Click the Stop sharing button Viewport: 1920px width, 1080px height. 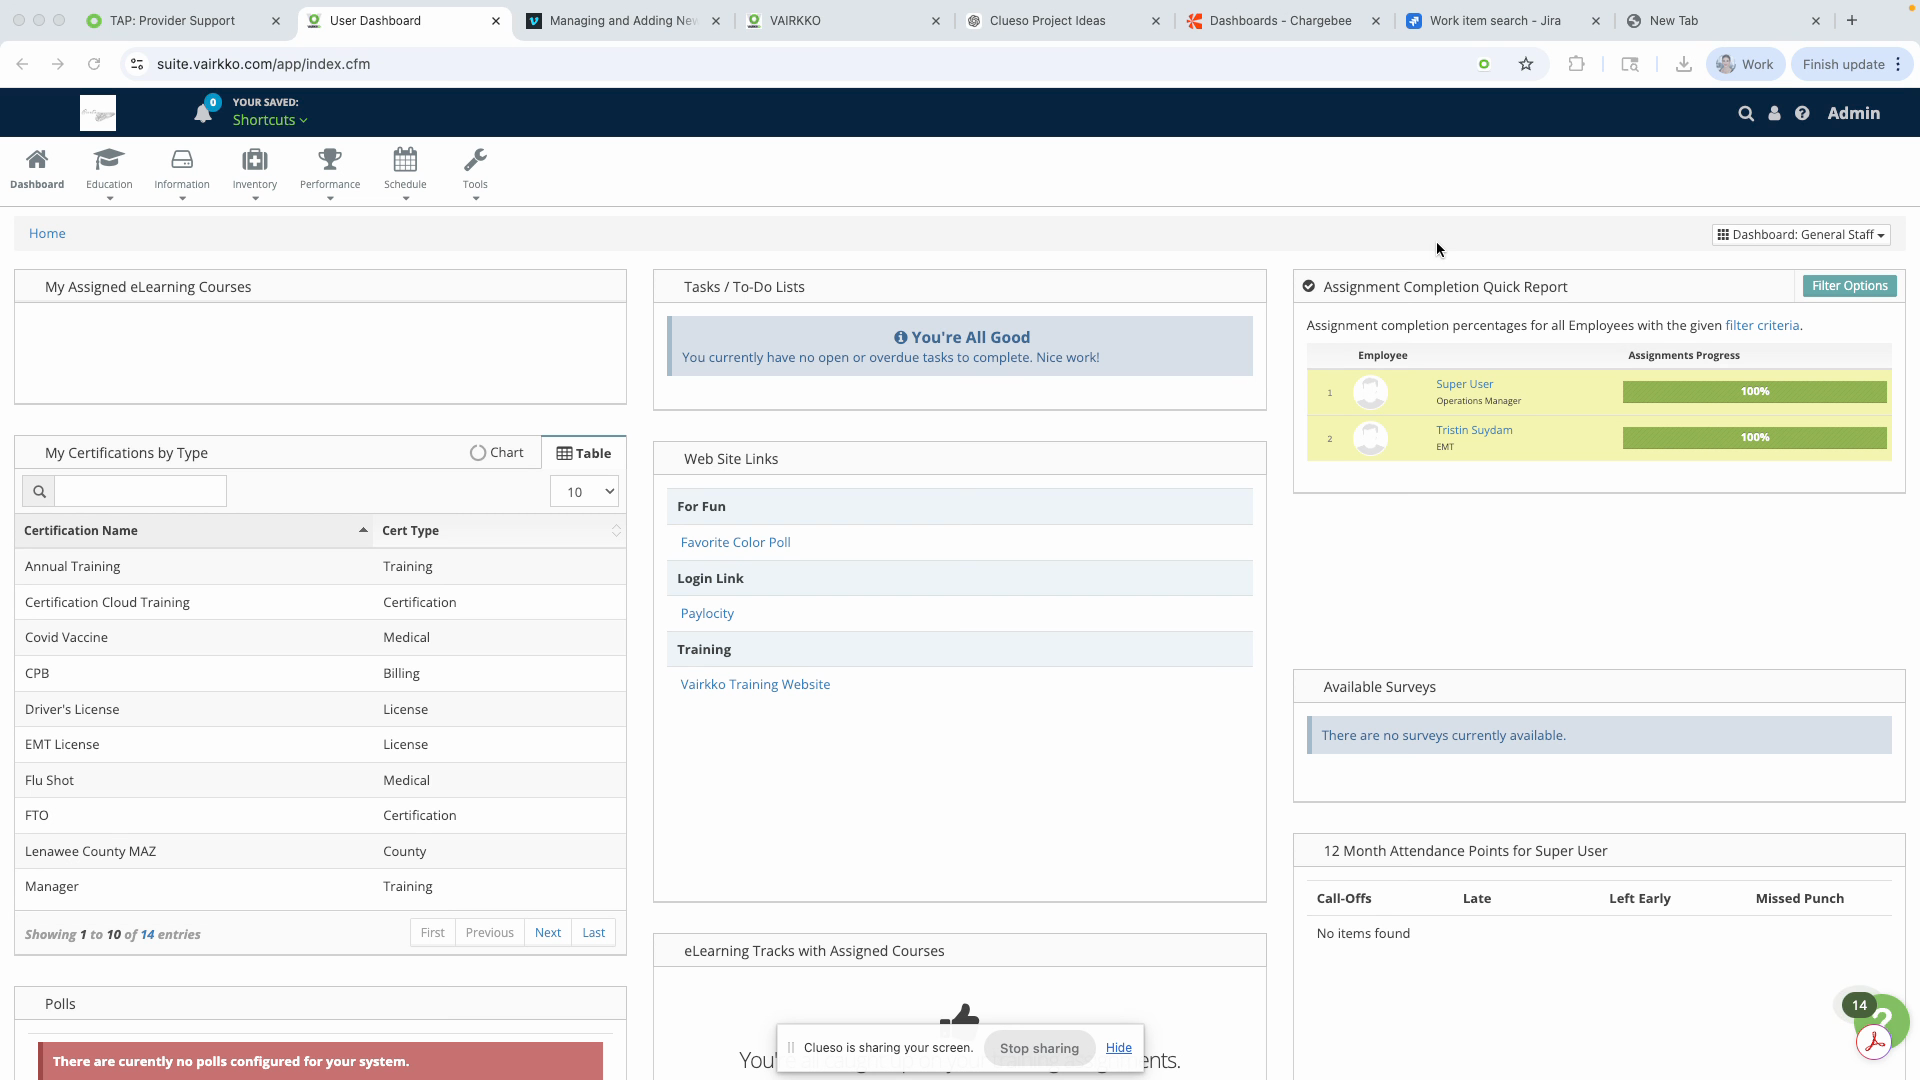(1039, 1048)
